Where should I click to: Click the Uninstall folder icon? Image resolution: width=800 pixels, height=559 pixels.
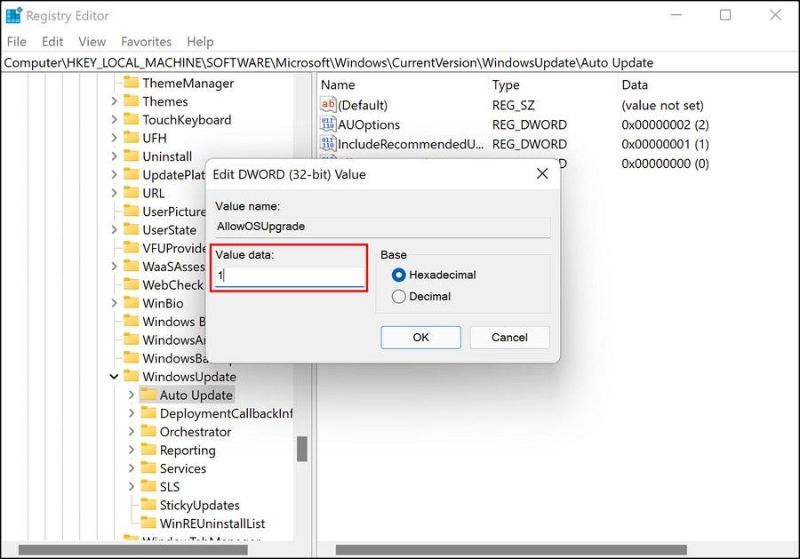(130, 157)
